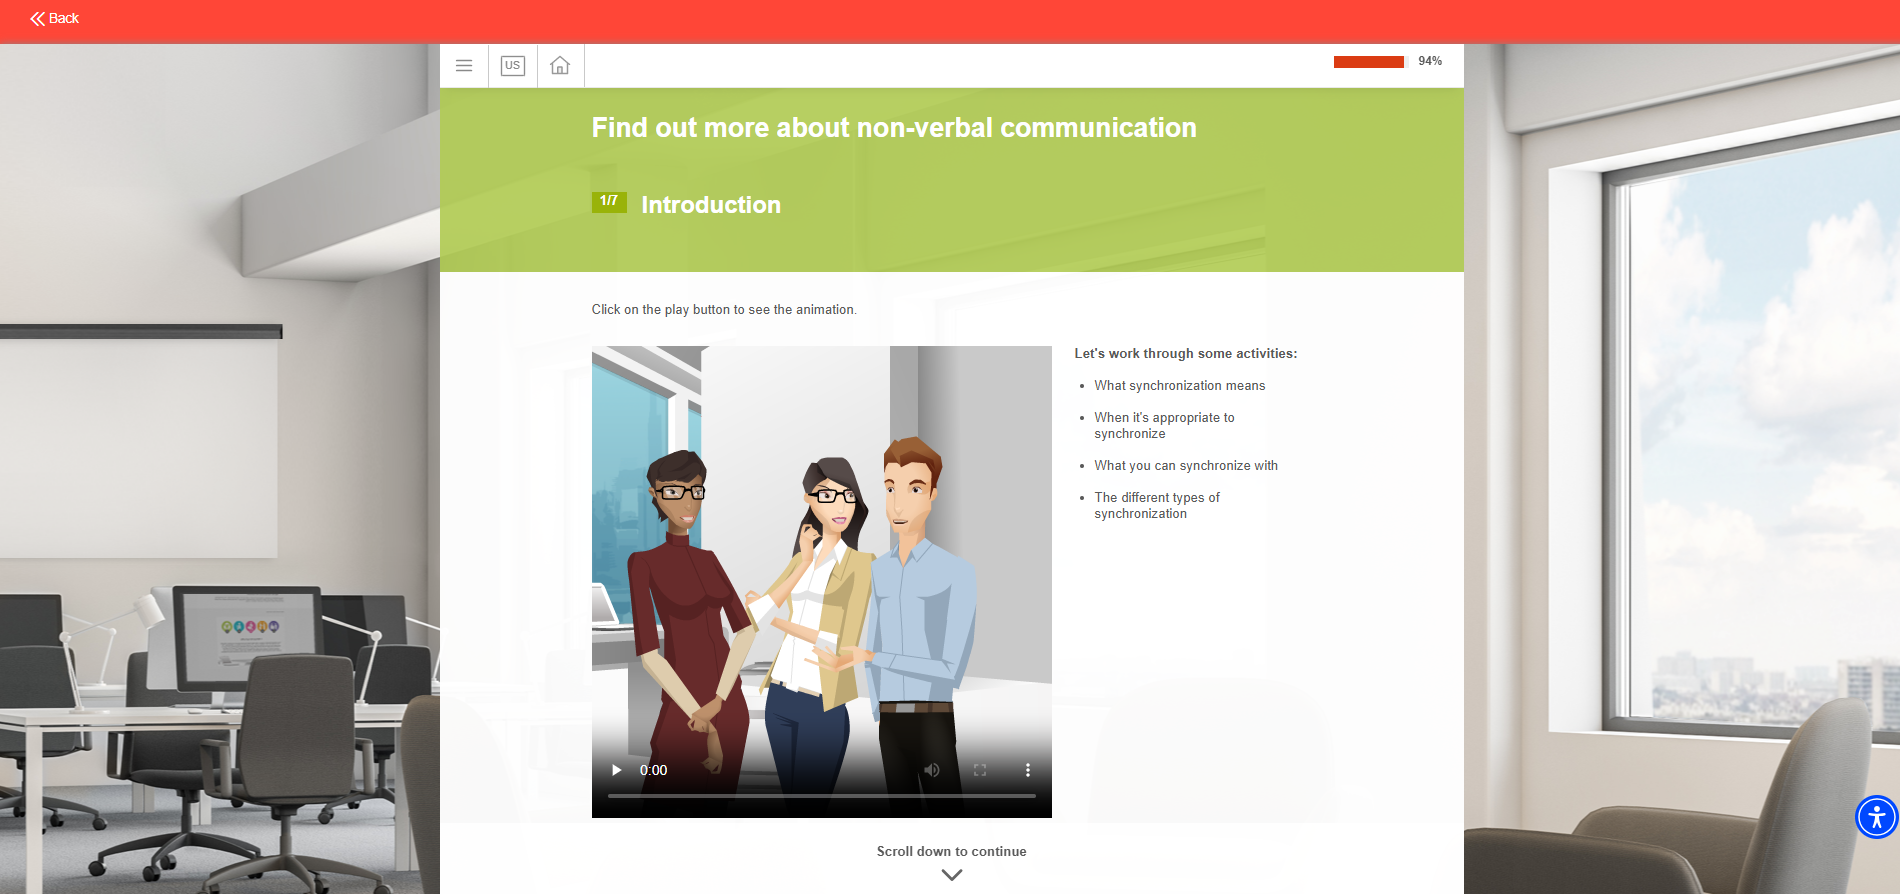Viewport: 1900px width, 894px height.
Task: Click the video's 0:00 time display
Action: tap(654, 770)
